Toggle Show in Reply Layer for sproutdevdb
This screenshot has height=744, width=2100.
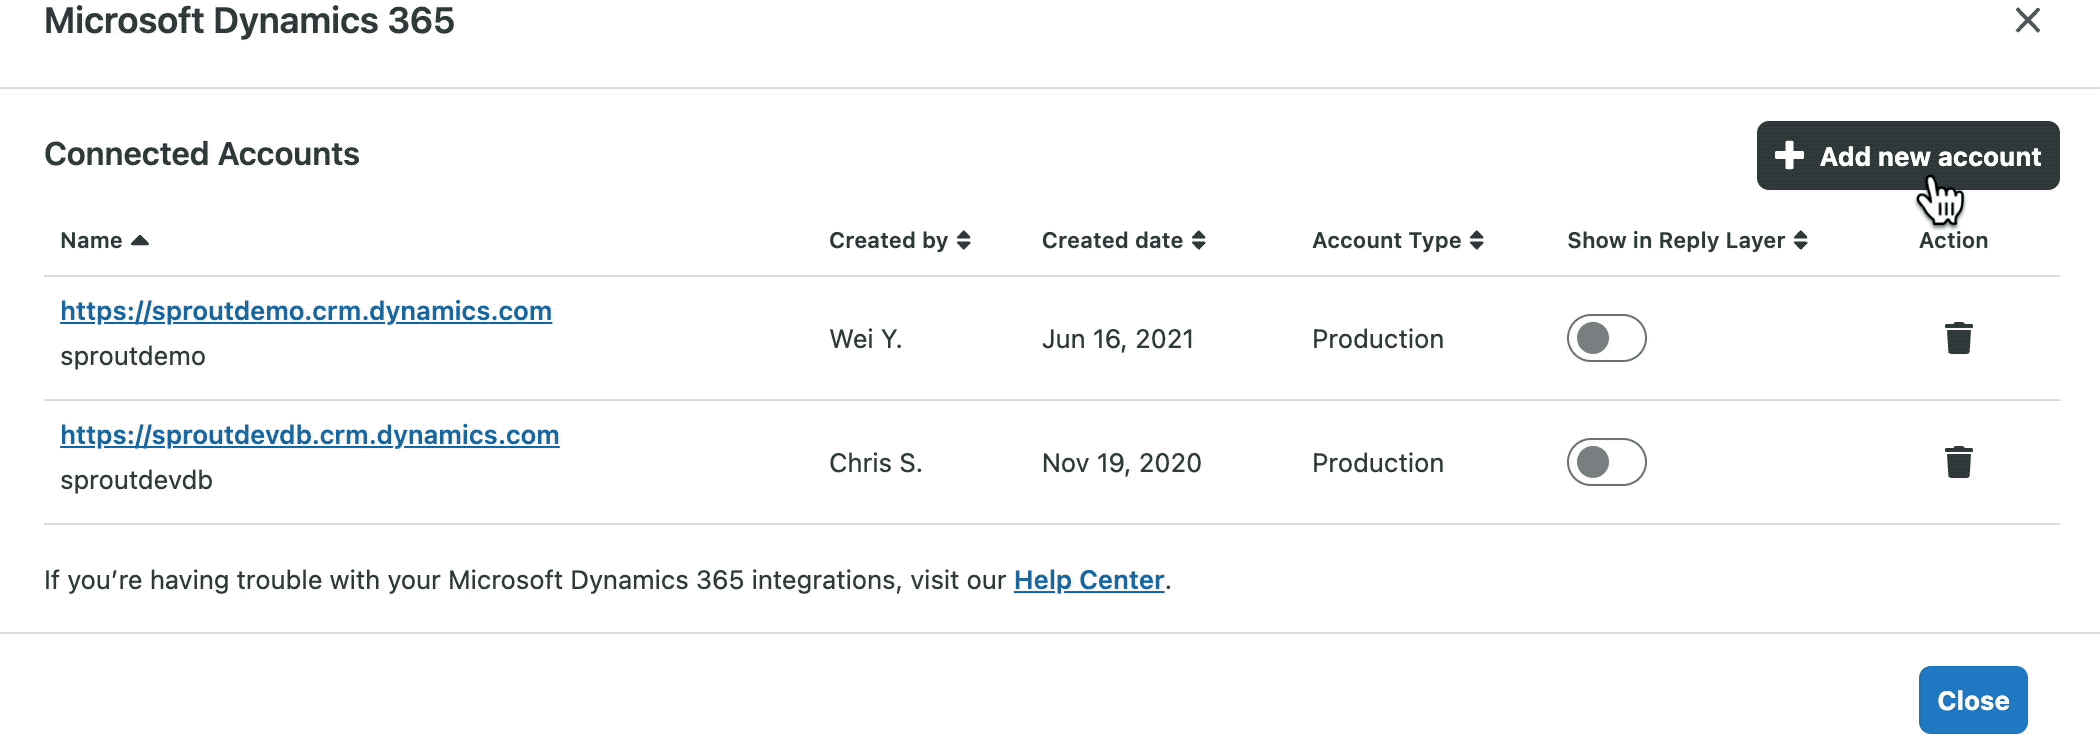[1606, 462]
